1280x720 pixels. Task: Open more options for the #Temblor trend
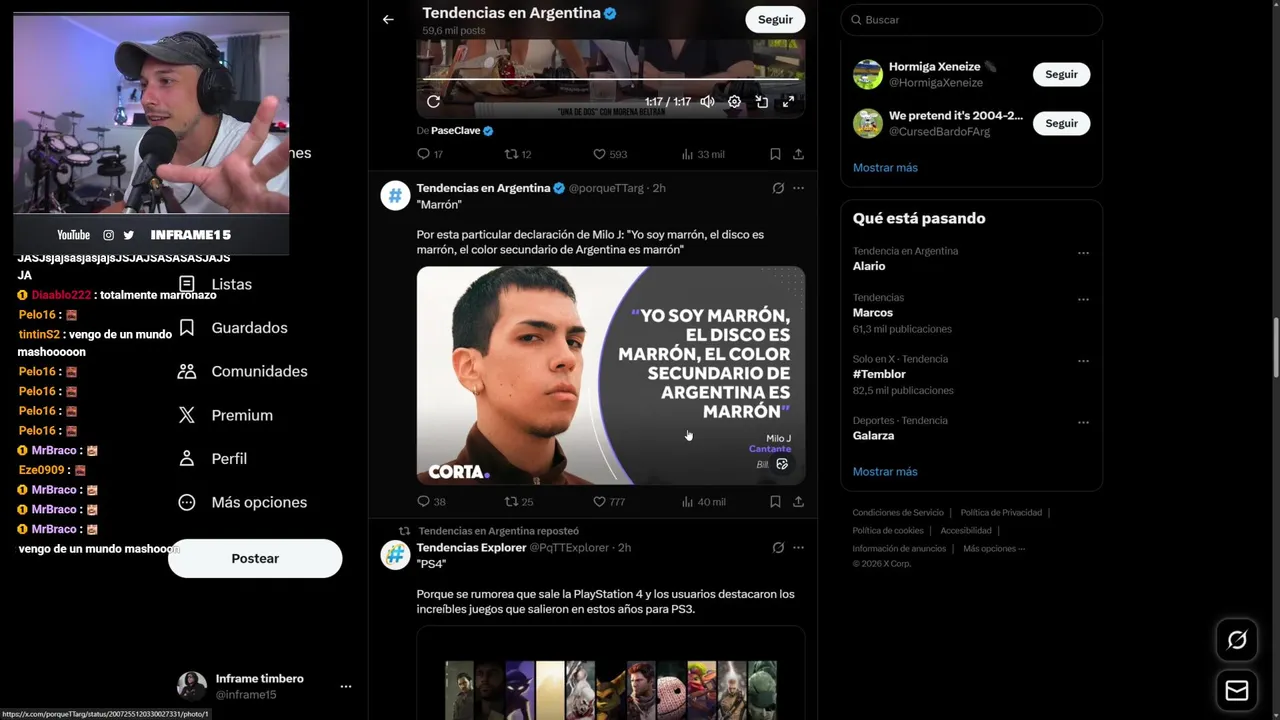click(1083, 361)
